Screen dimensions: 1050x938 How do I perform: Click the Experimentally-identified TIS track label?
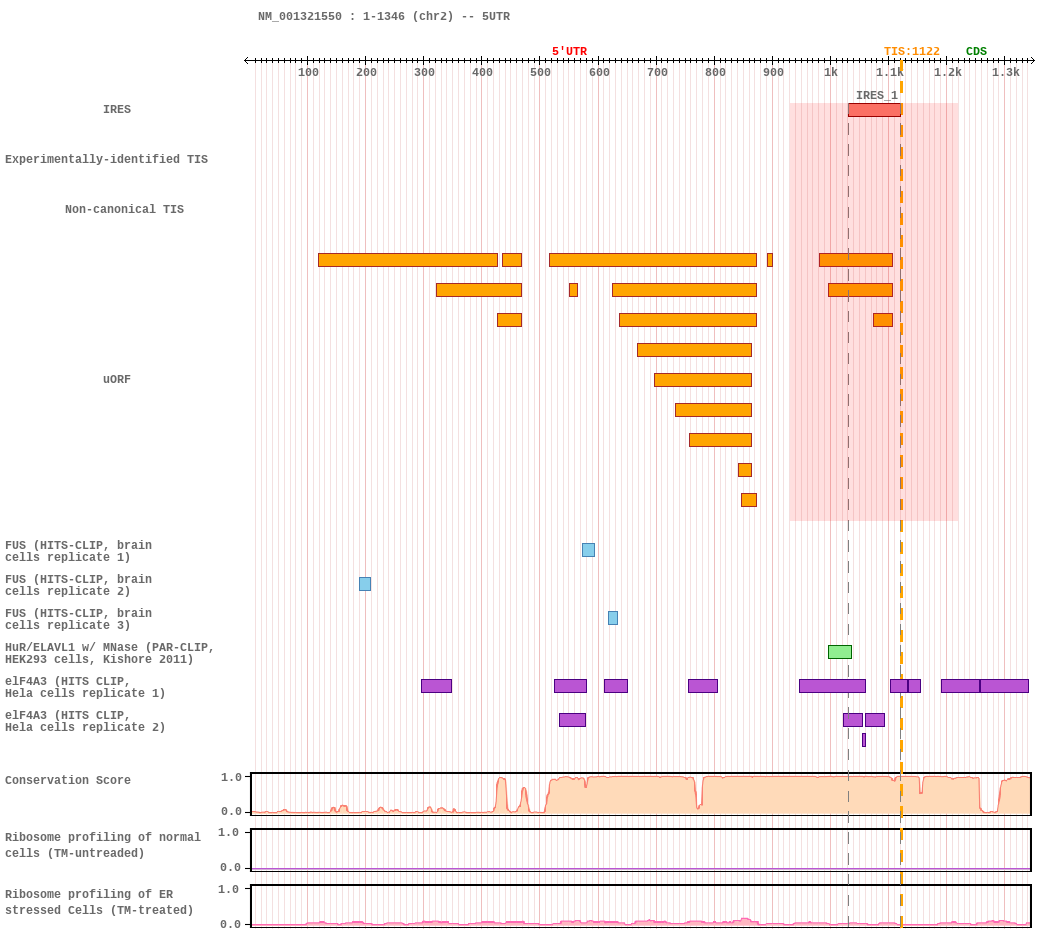coord(106,160)
